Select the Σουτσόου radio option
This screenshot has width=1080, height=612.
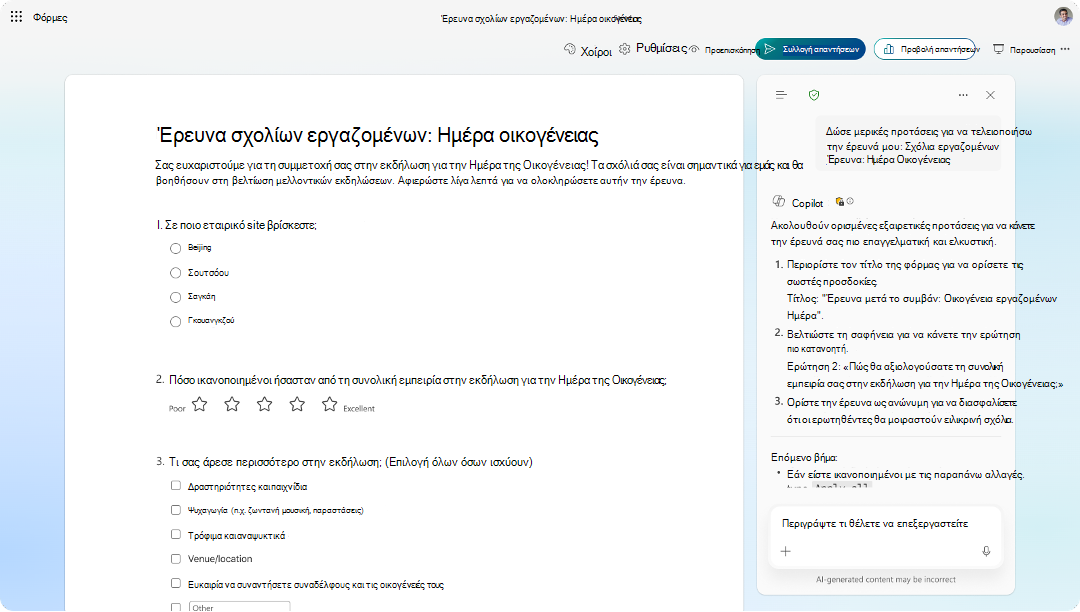click(176, 273)
